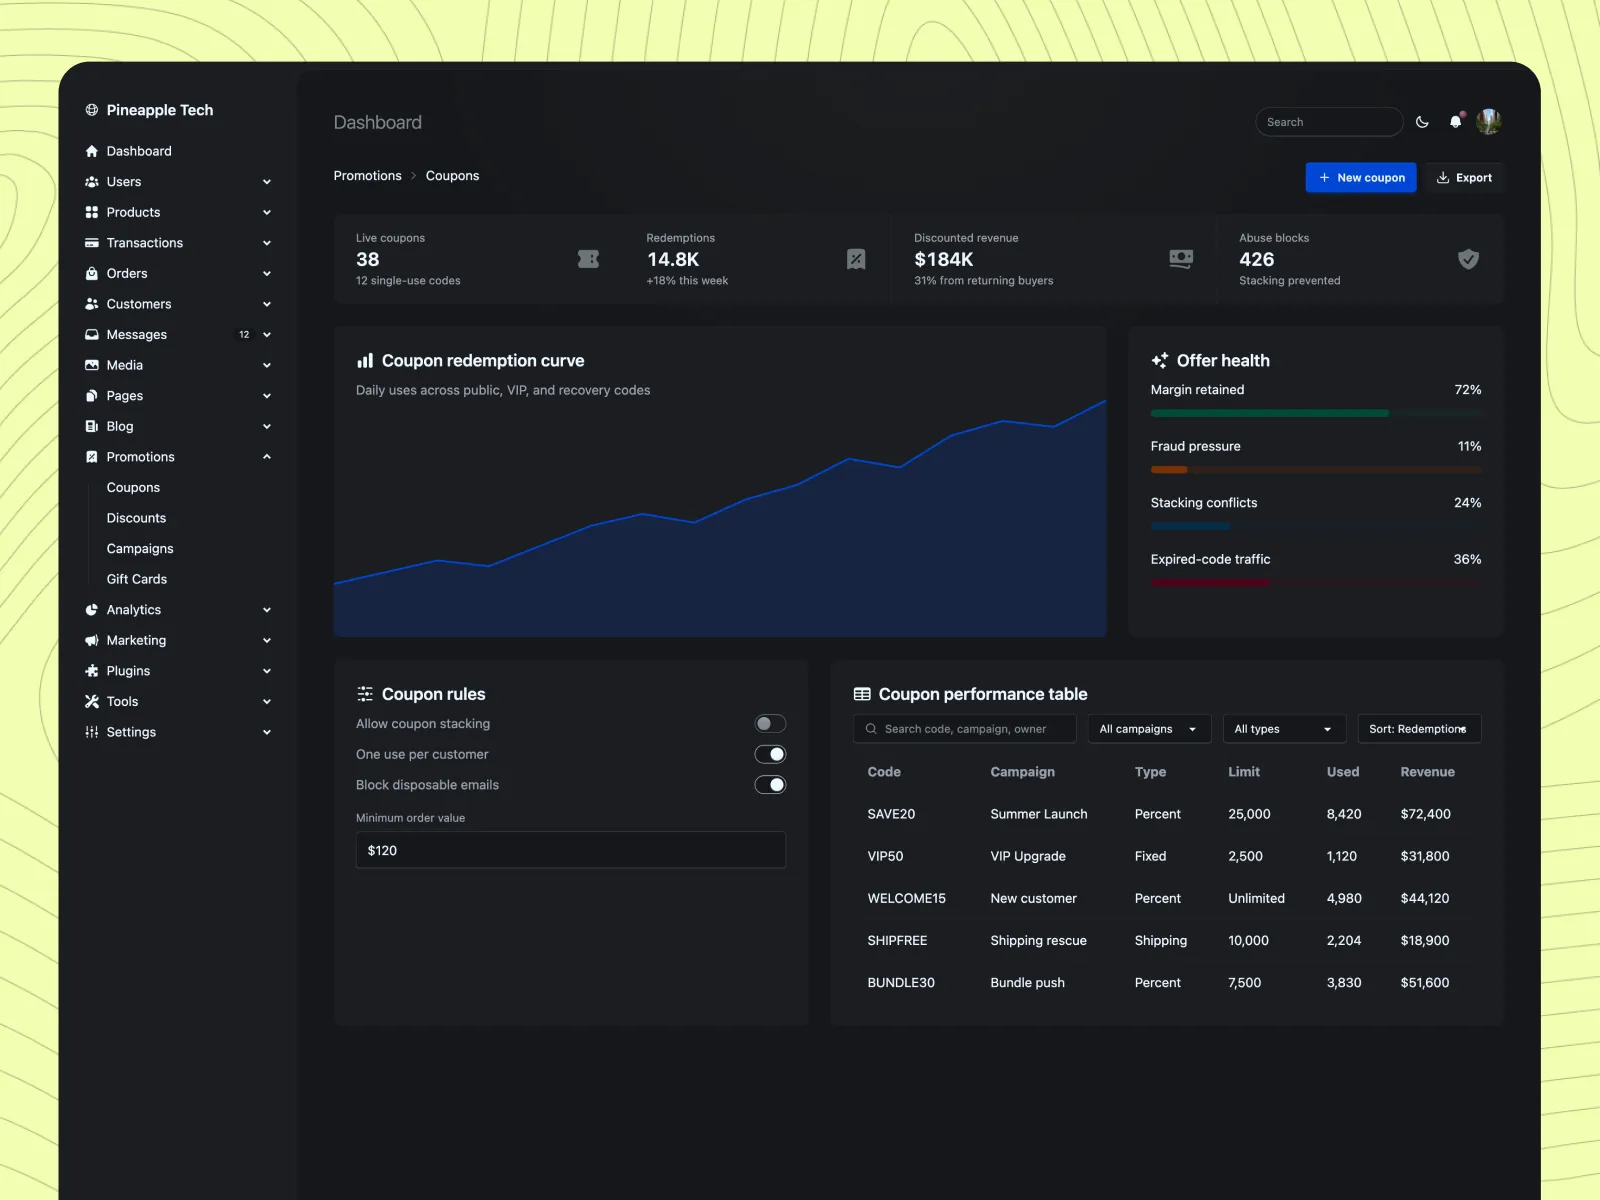Click the Products grid icon

(92, 212)
